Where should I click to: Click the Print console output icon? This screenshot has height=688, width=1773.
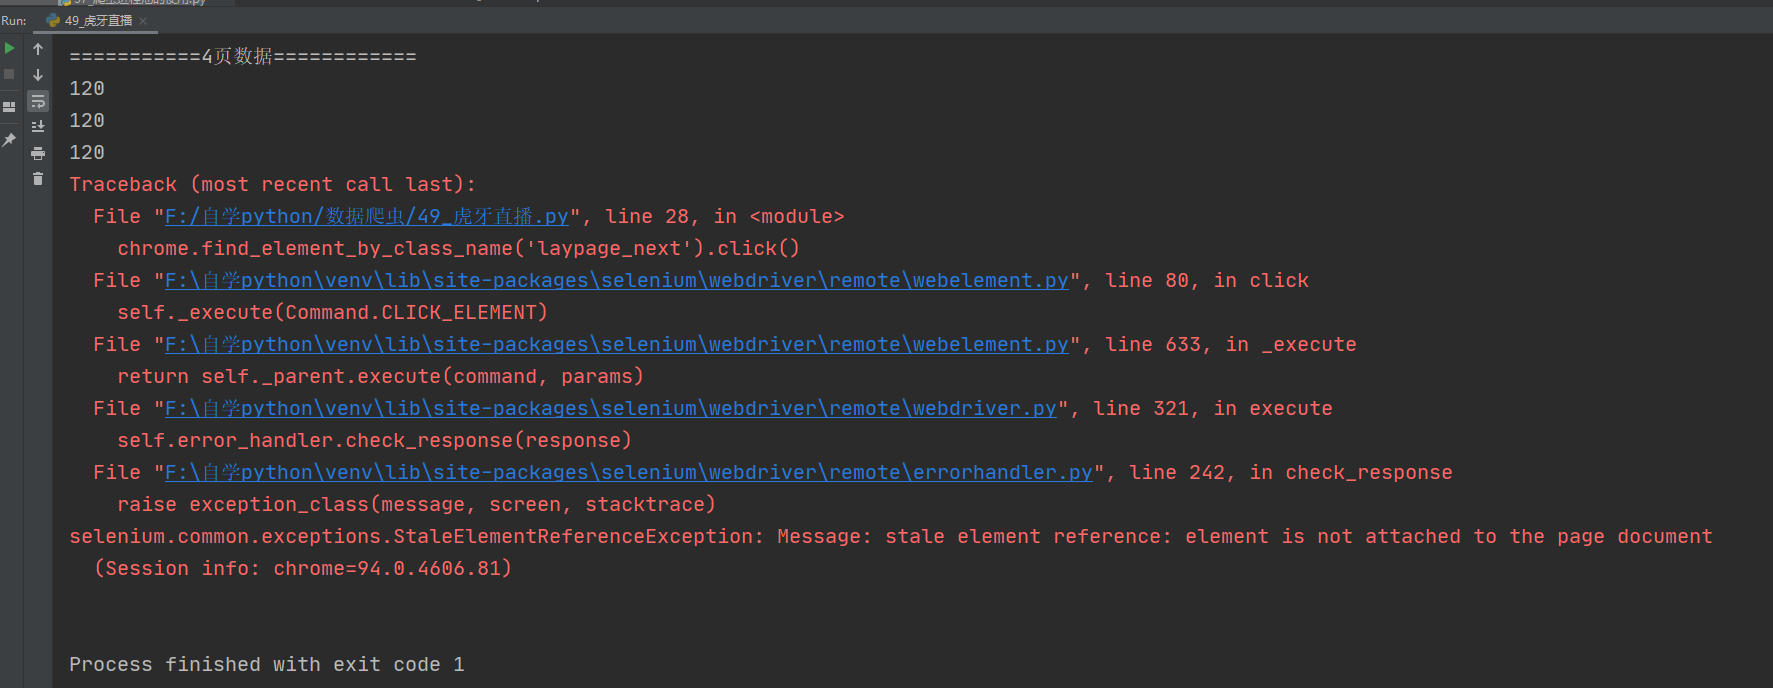38,153
